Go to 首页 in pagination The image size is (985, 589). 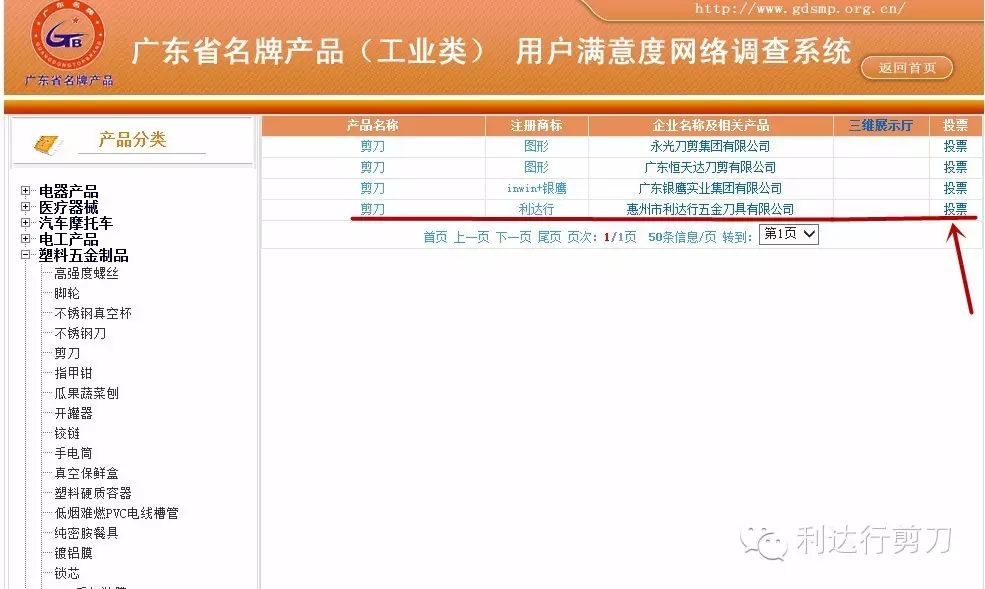435,237
